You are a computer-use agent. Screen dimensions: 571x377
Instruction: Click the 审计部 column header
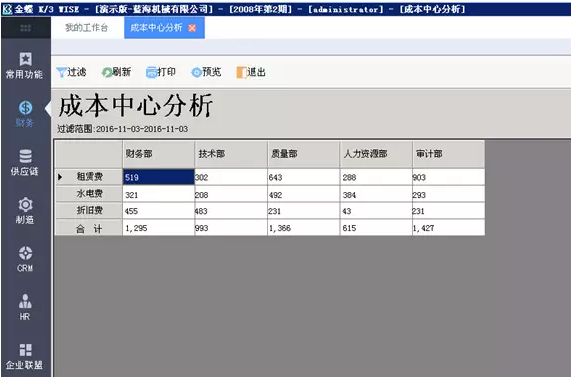point(449,154)
